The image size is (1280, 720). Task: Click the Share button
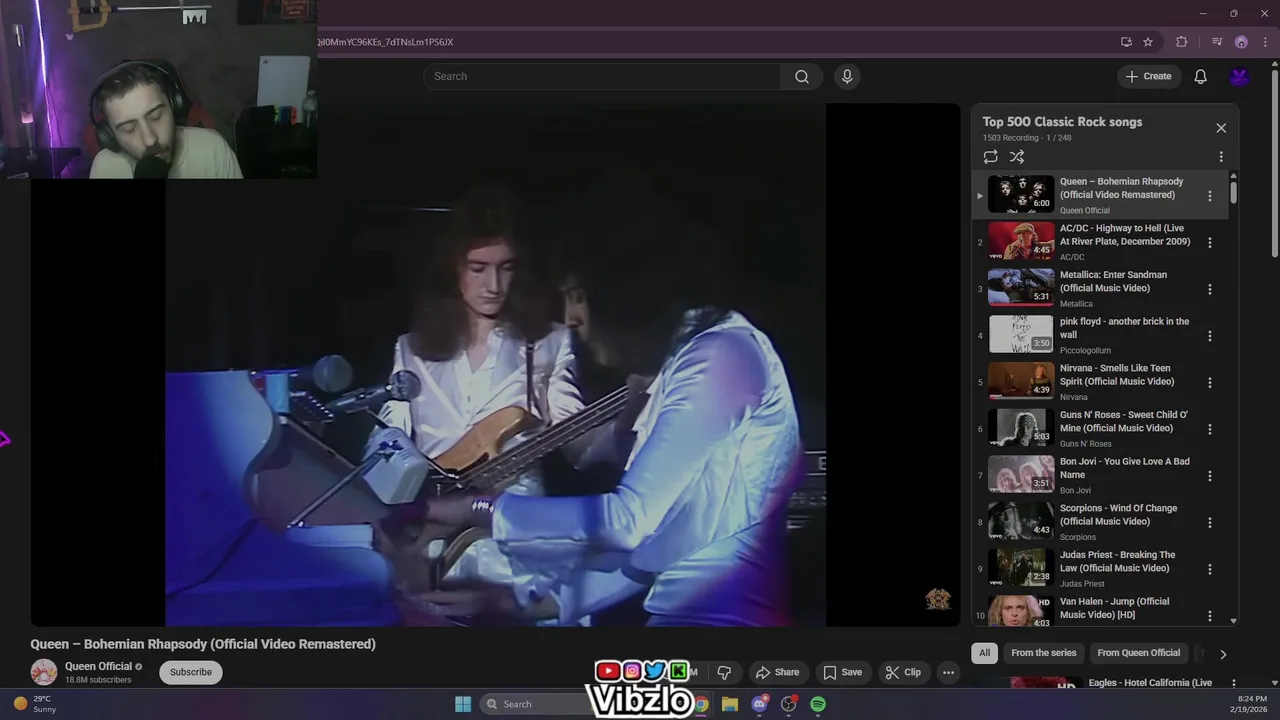click(777, 672)
